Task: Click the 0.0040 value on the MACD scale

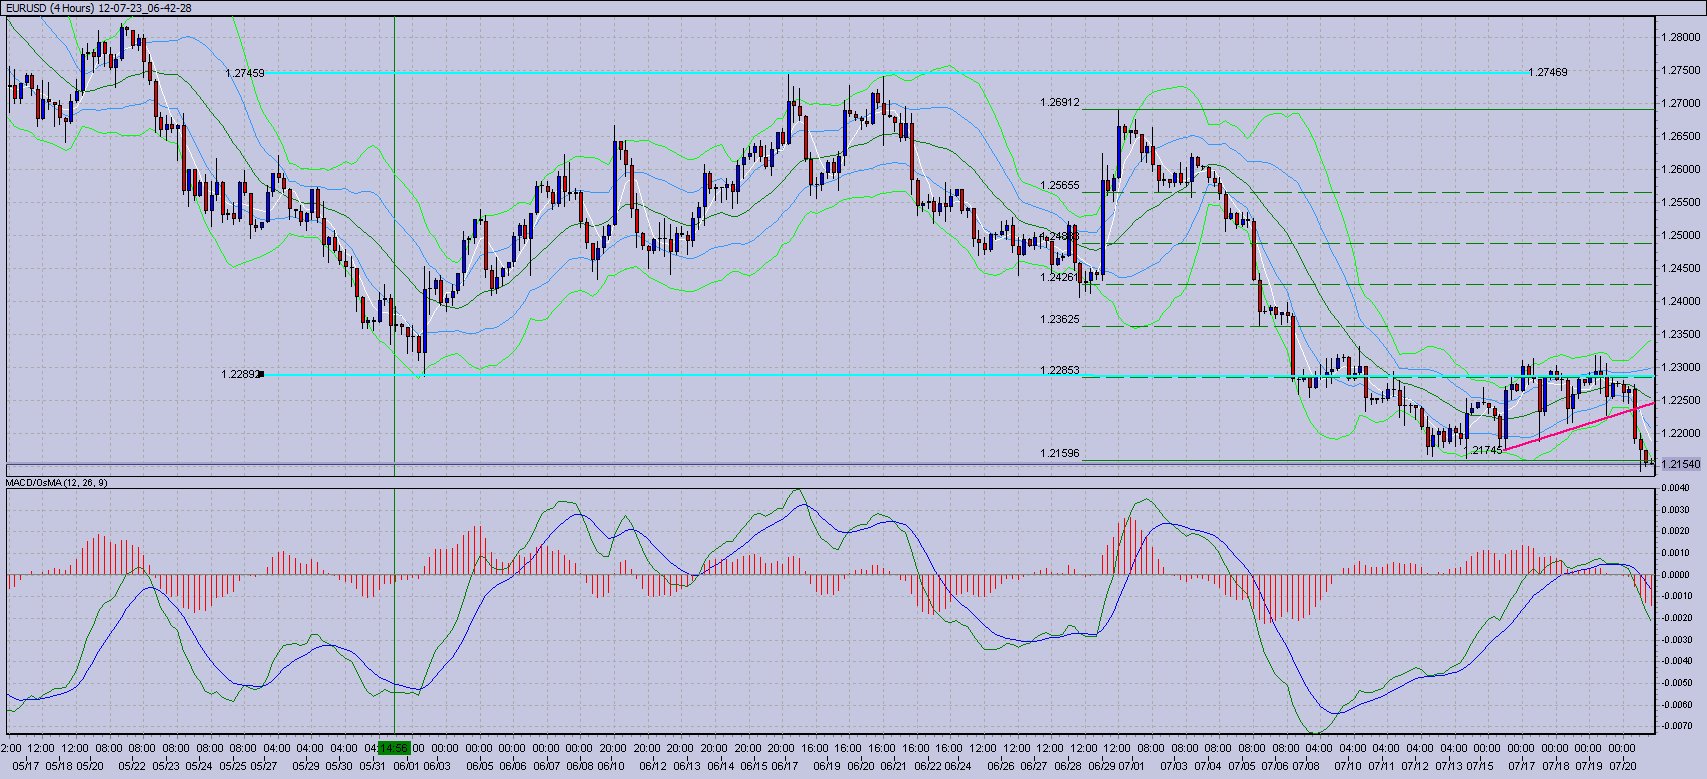Action: pos(1675,488)
